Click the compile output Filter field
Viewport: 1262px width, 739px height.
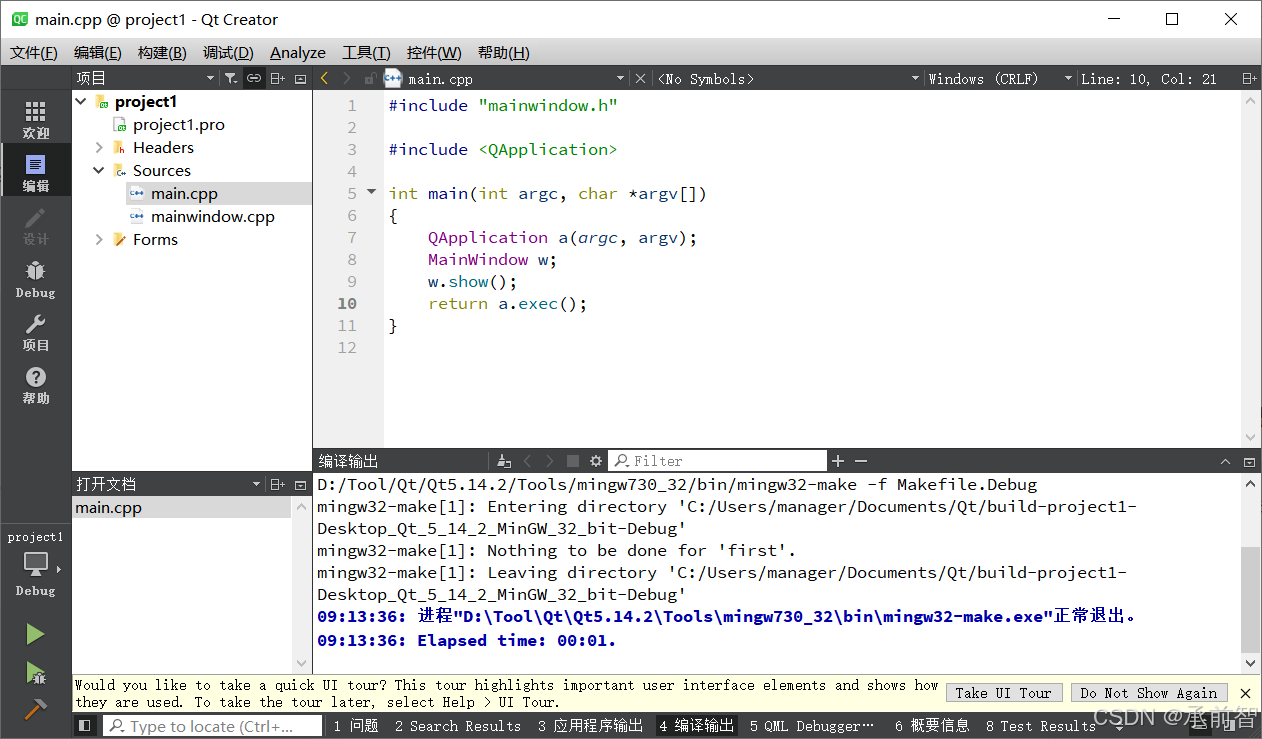tap(718, 461)
